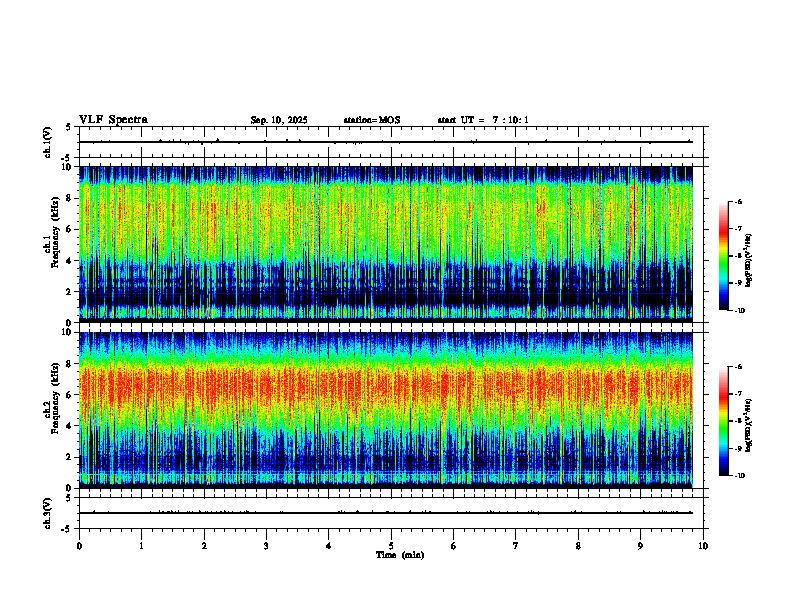Click inside the ch.1 spectrogram panel
This screenshot has width=792, height=612.
(385, 244)
